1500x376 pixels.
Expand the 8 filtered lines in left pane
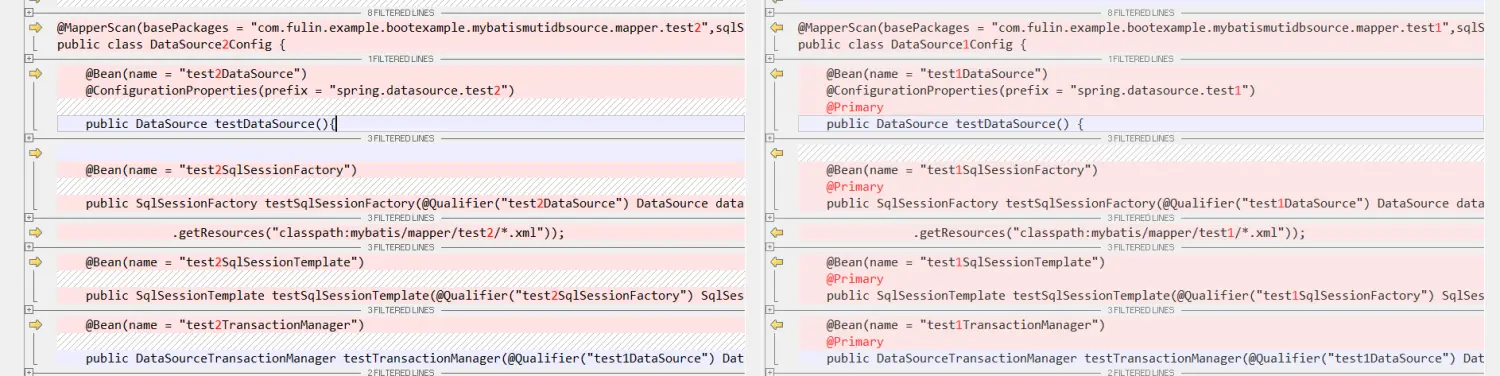click(29, 12)
